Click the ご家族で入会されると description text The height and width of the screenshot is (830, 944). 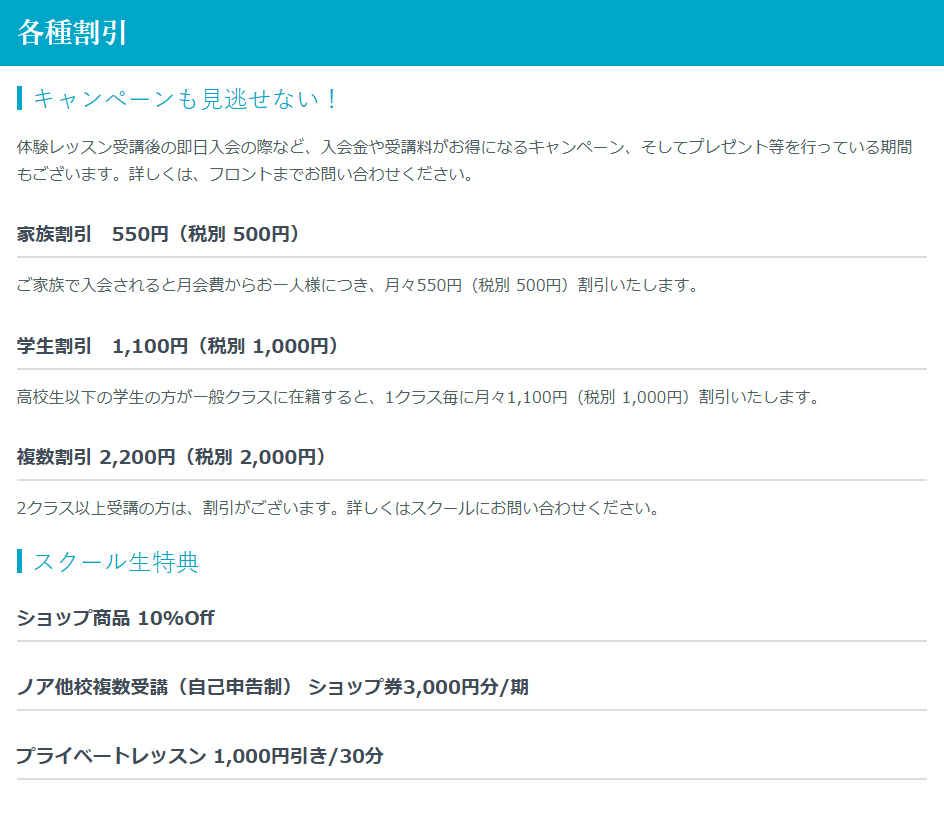click(357, 285)
